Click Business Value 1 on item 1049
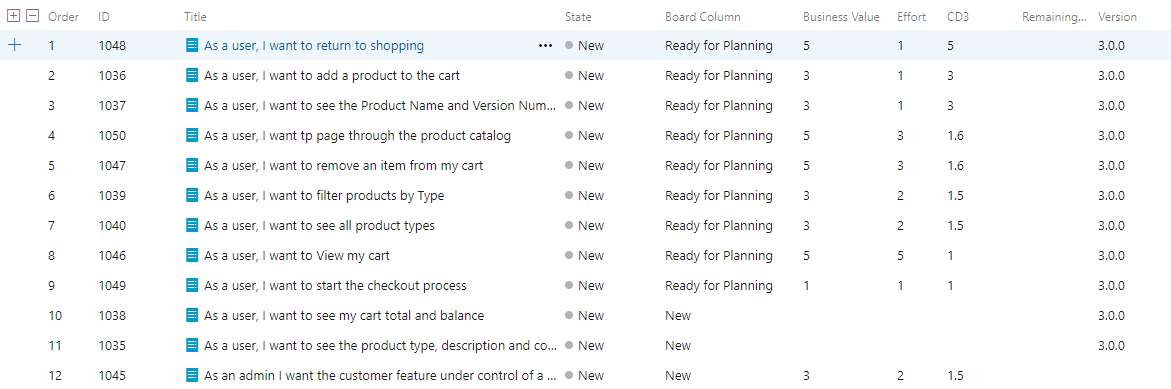The image size is (1171, 389). pos(807,285)
